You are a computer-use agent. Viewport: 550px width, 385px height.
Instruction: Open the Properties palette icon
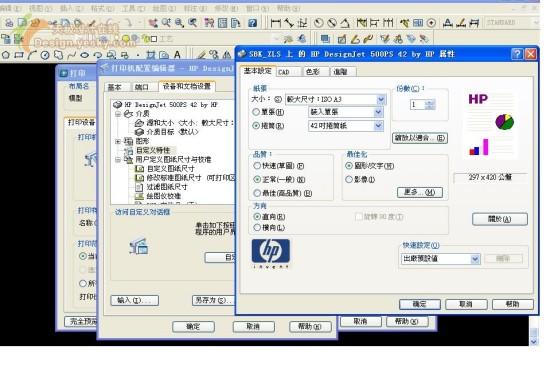tap(209, 23)
